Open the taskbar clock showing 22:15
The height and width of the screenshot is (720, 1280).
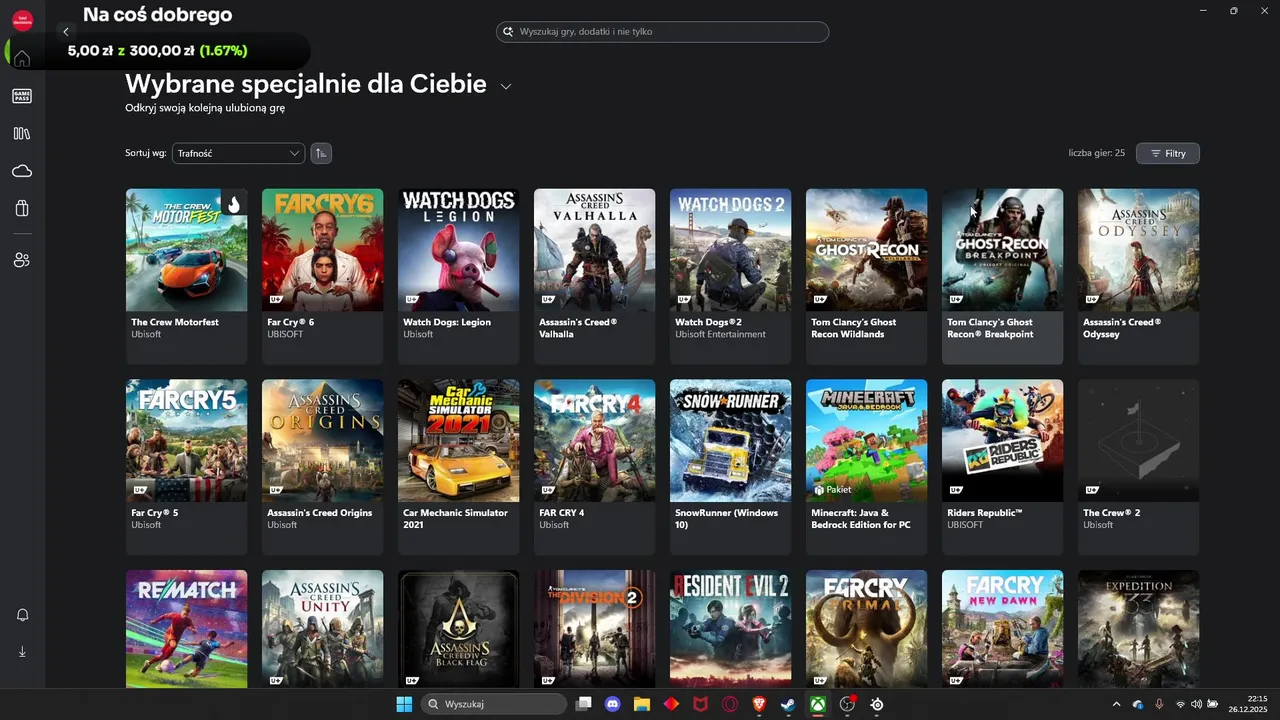coord(1248,704)
